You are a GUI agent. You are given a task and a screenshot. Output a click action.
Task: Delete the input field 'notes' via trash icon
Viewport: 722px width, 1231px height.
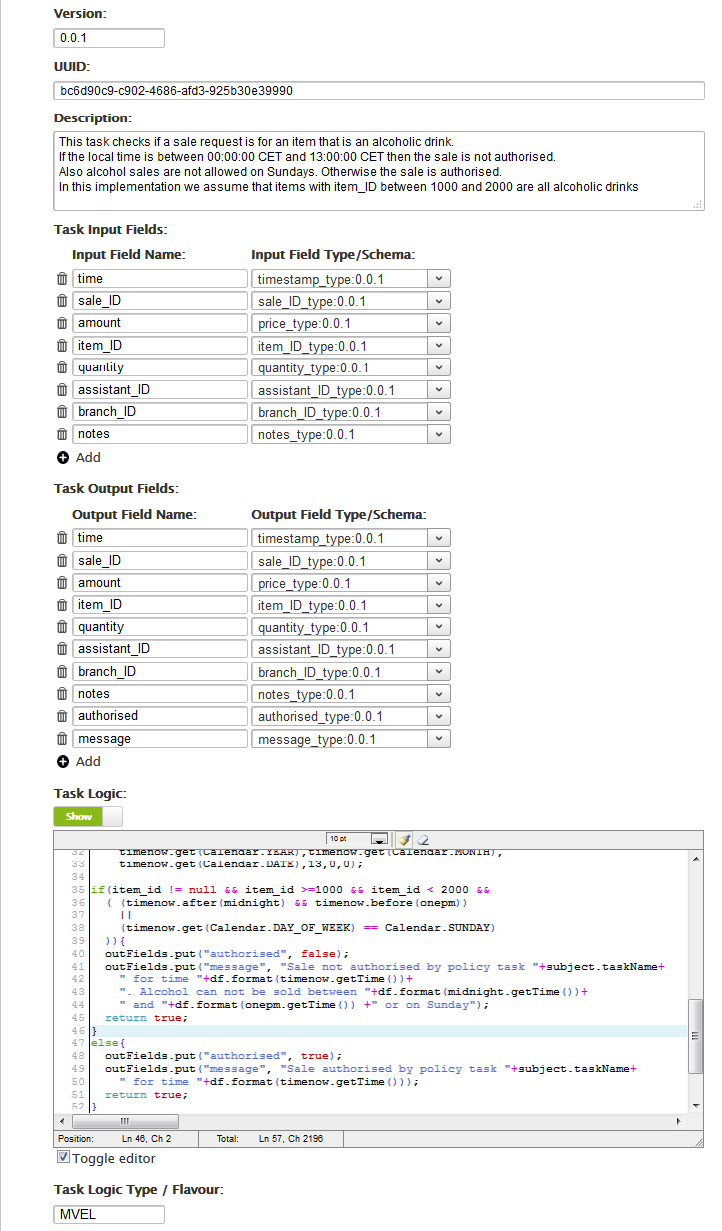click(x=62, y=435)
